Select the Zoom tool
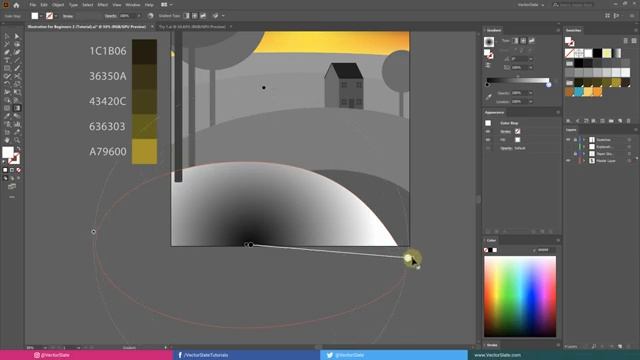The height and width of the screenshot is (360, 640). (17, 140)
